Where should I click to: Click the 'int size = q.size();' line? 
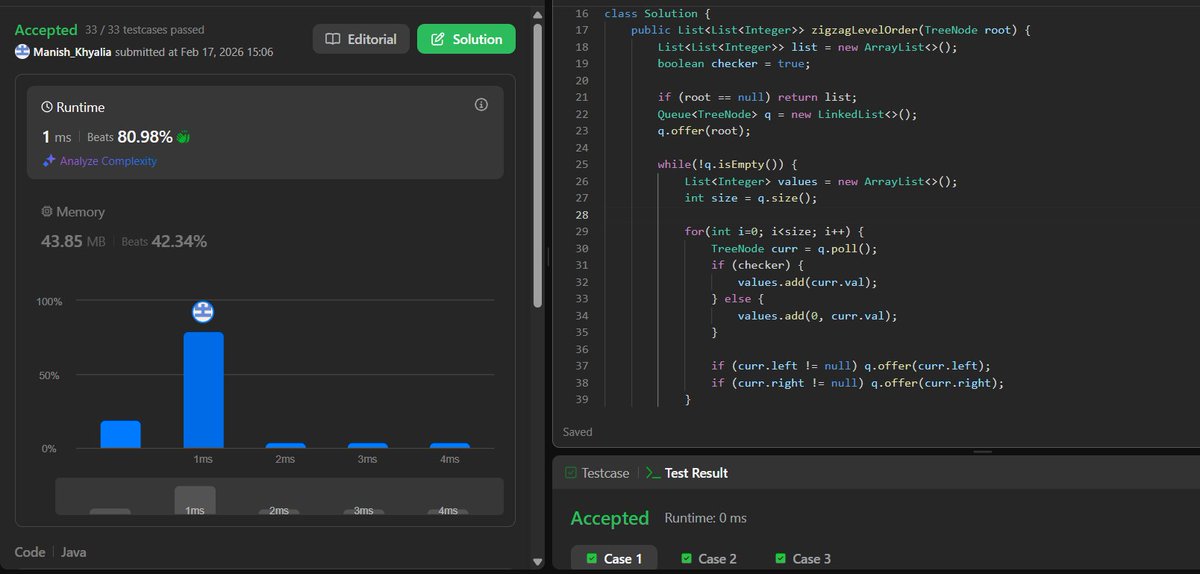(x=750, y=198)
